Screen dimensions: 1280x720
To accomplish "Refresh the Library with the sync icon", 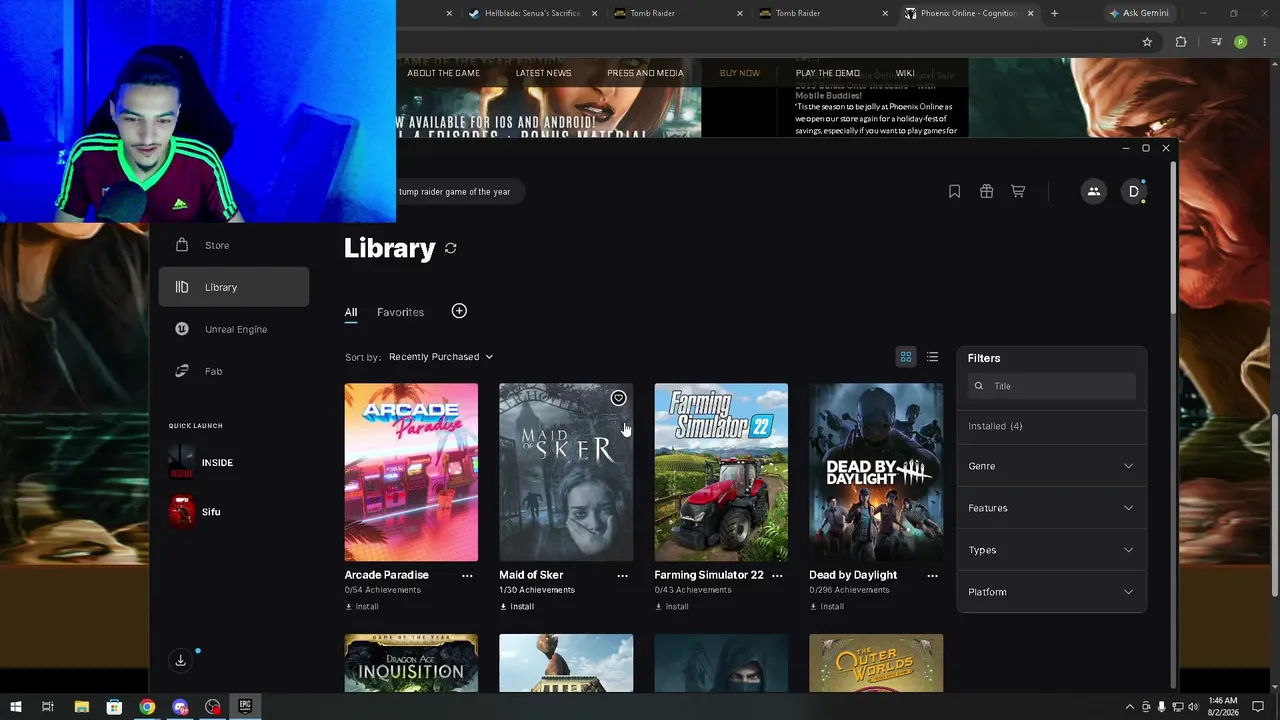I will [x=451, y=248].
